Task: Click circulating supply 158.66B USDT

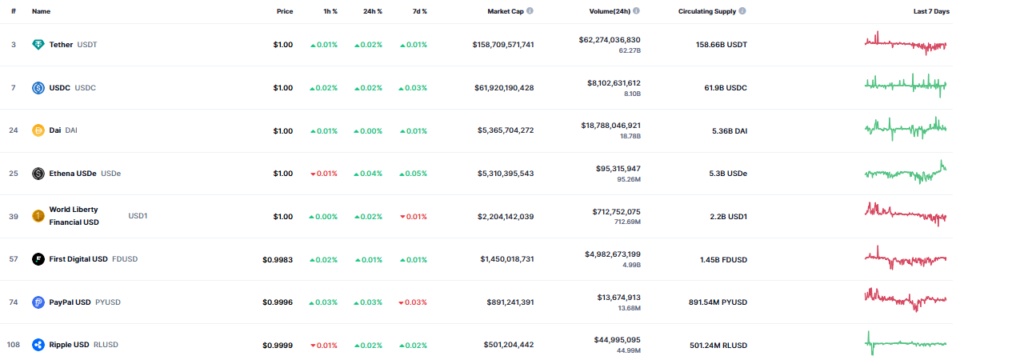Action: pyautogui.click(x=722, y=44)
